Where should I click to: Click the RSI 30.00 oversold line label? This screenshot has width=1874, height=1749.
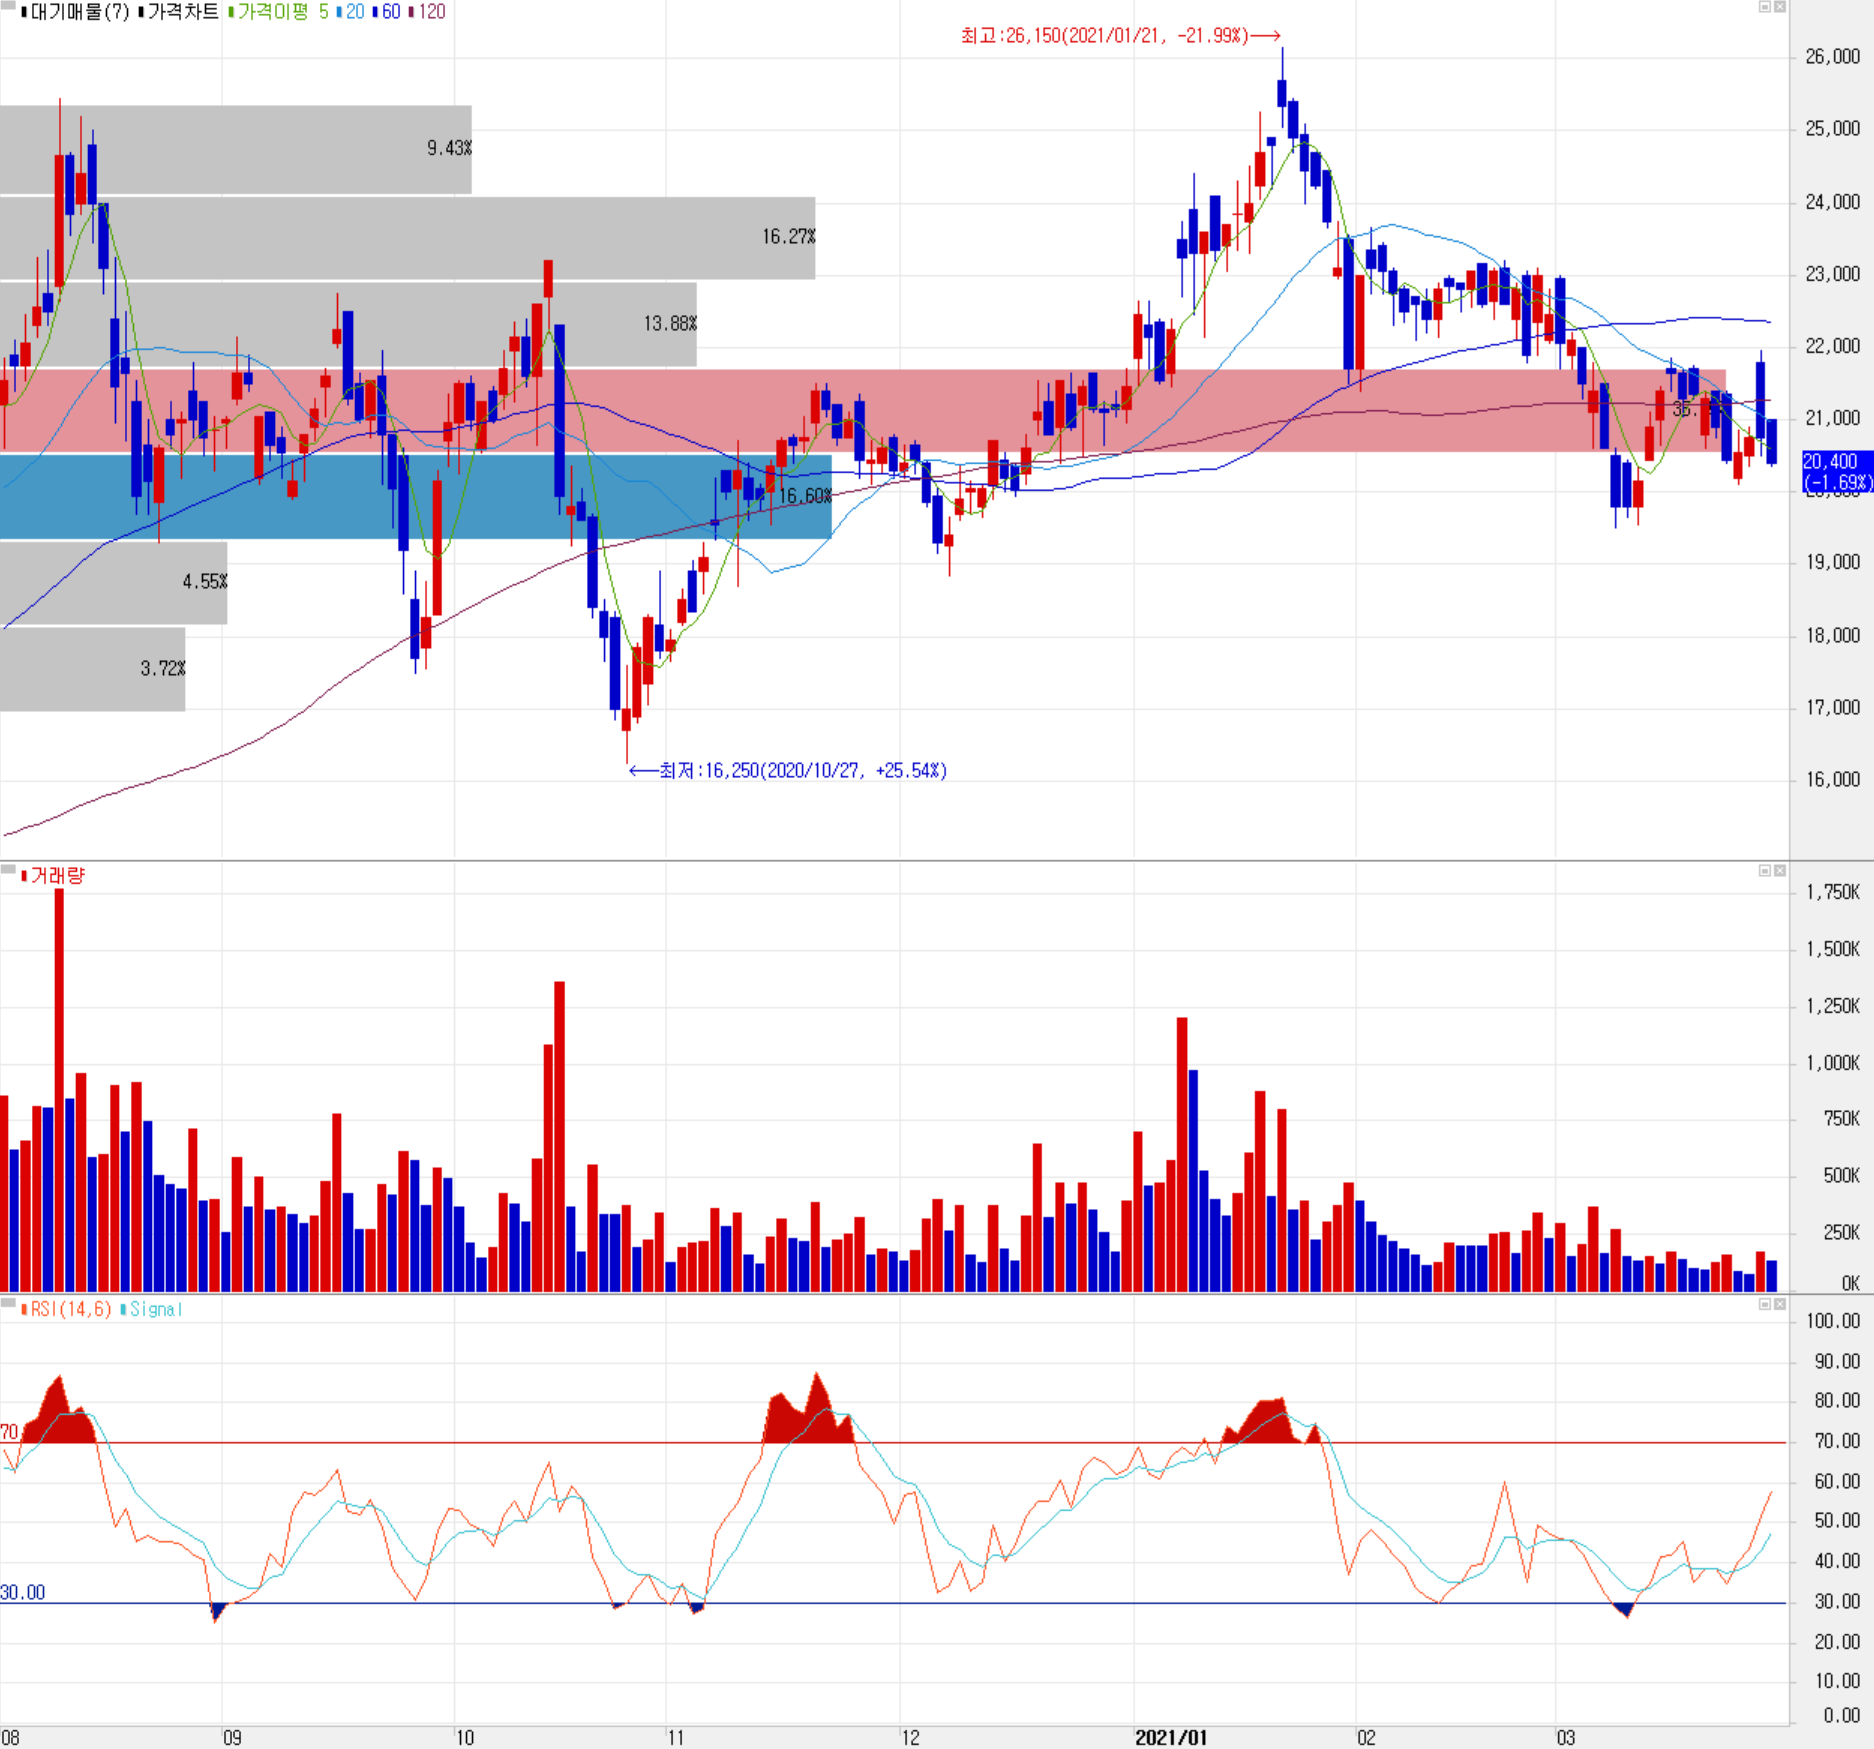pyautogui.click(x=23, y=1592)
